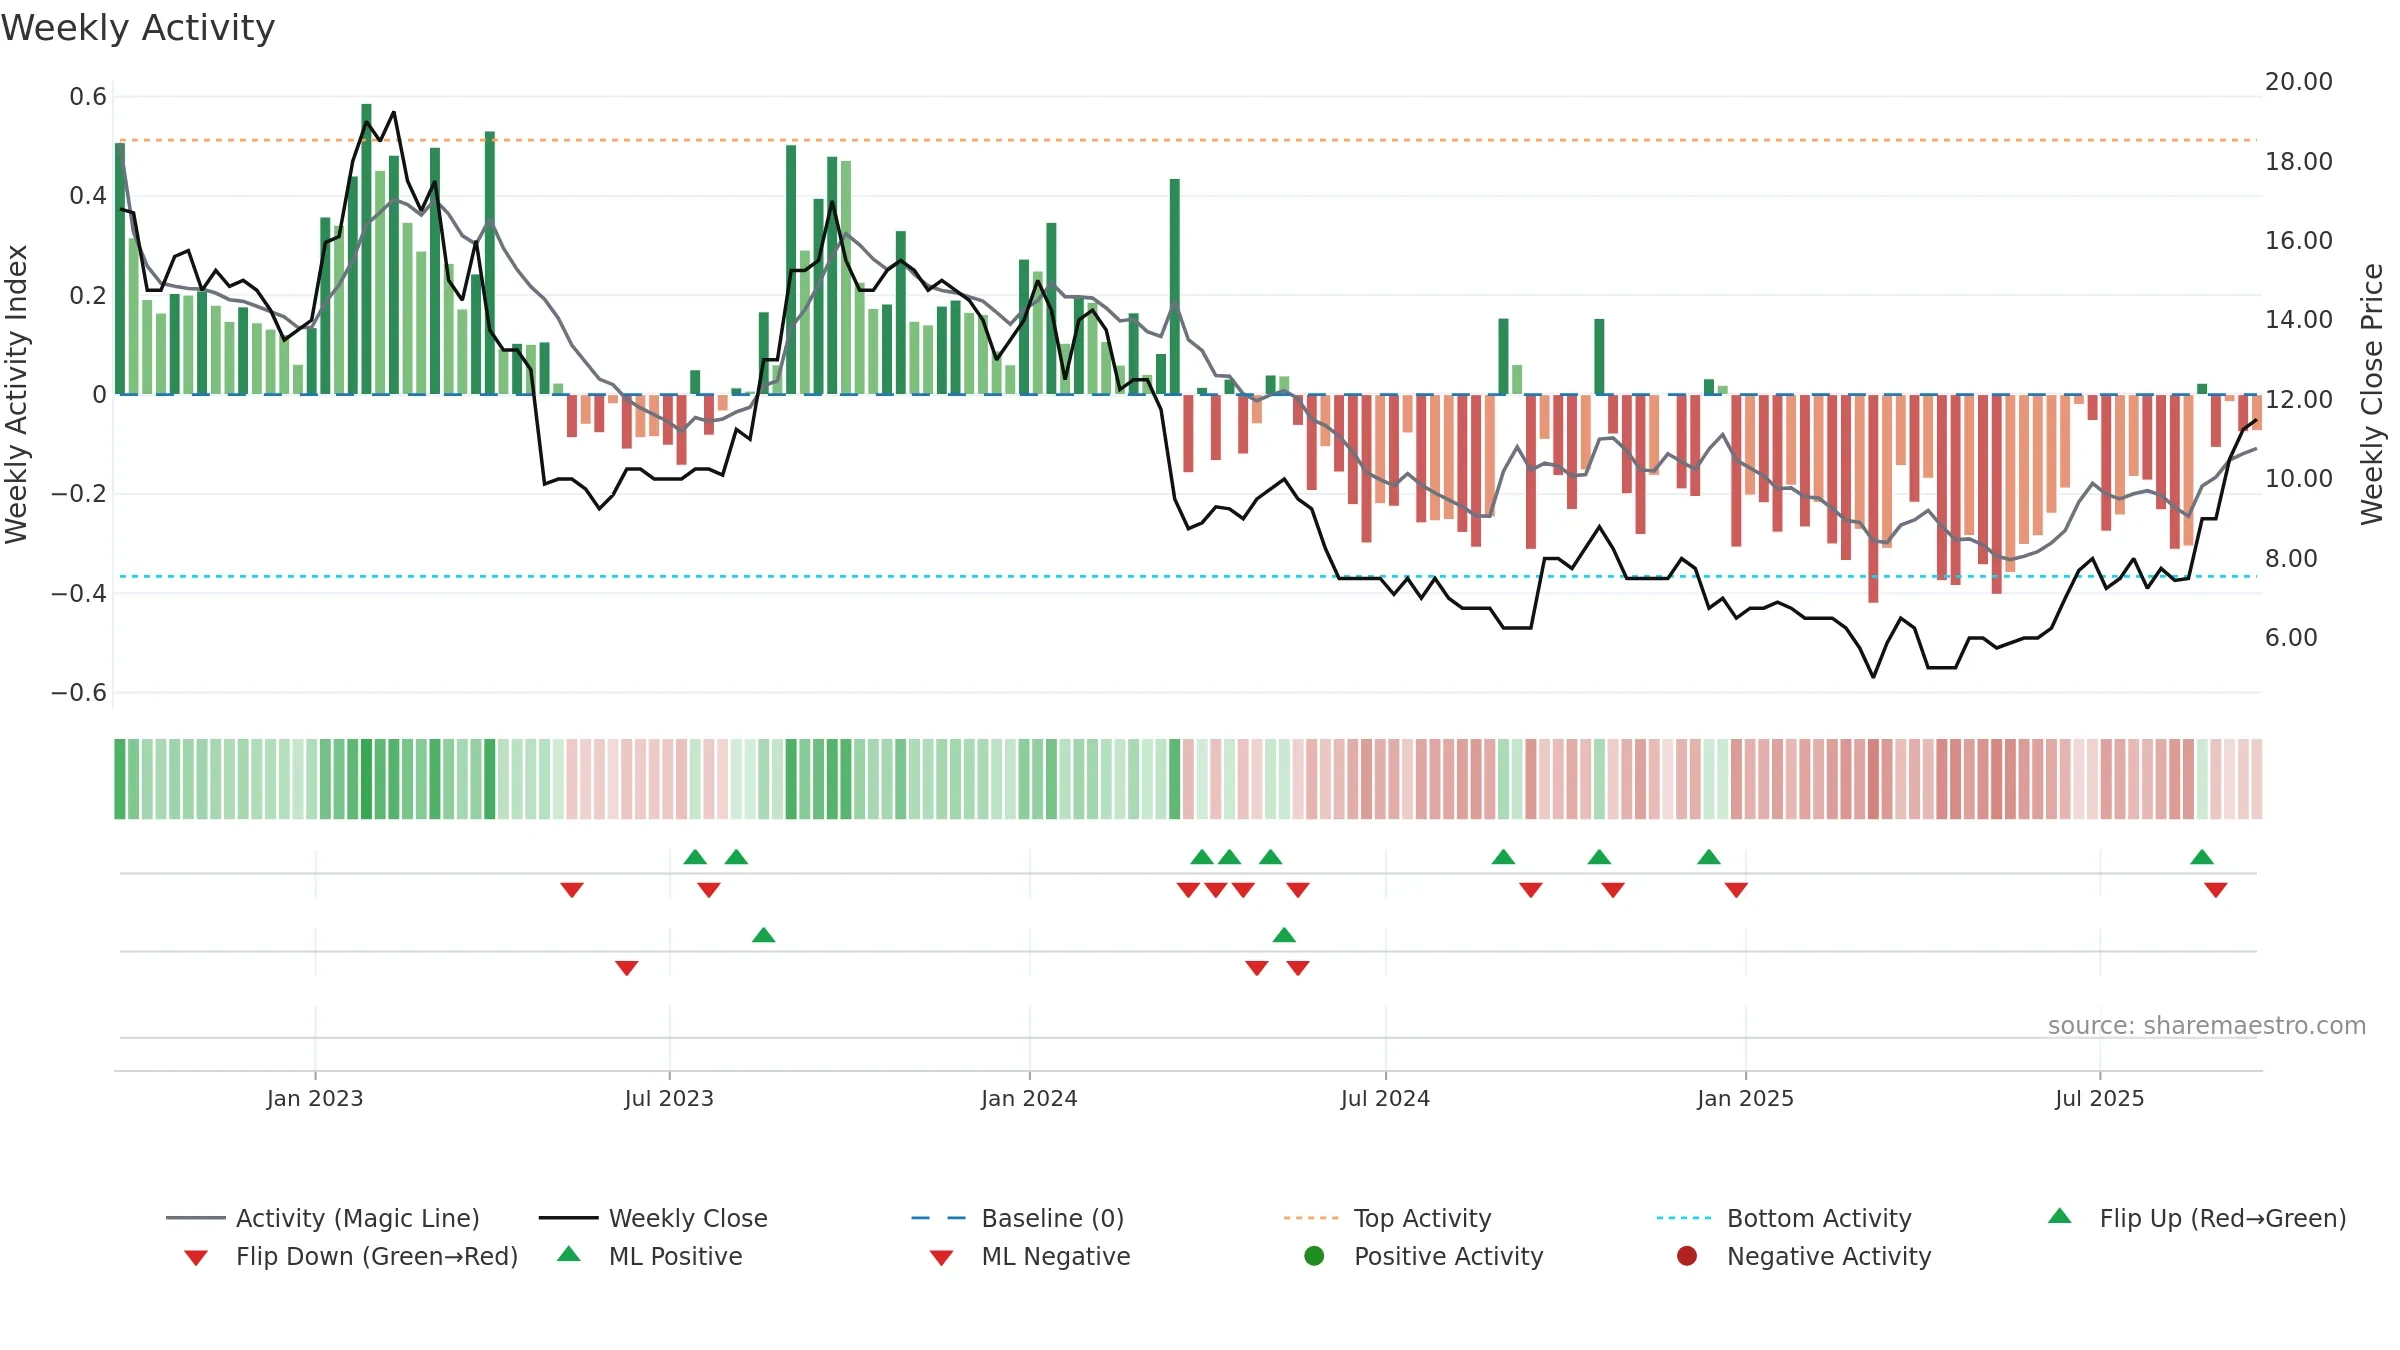Toggle Top Activity legend entry
Screen dimensions: 2400x1350
coord(1387,1218)
